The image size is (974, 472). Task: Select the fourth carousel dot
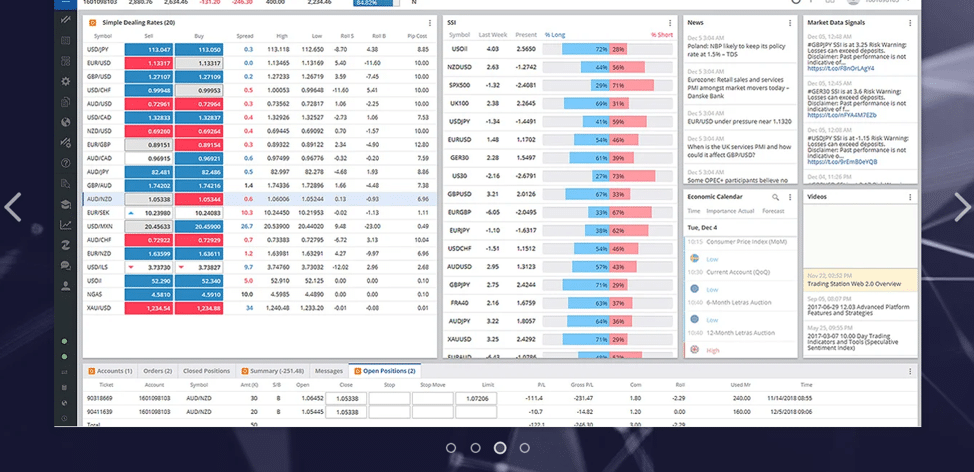[524, 448]
